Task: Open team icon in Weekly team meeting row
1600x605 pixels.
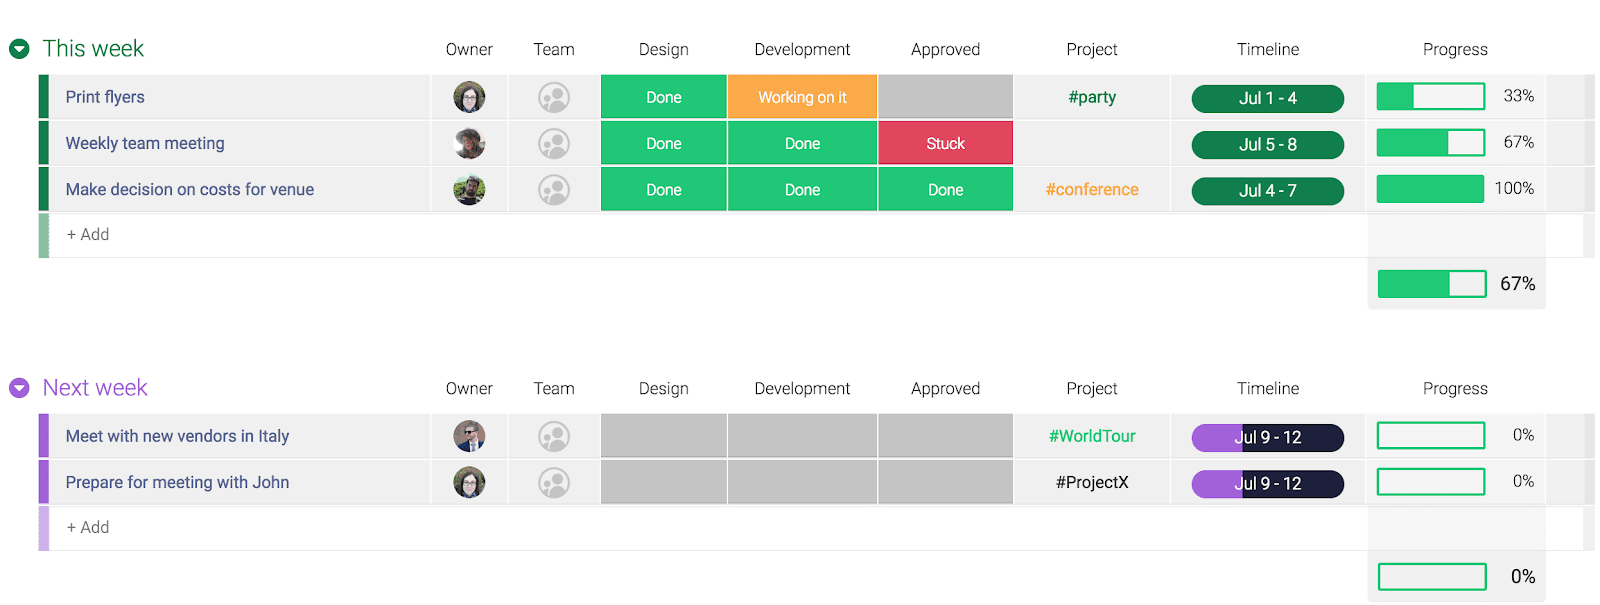Action: tap(554, 143)
